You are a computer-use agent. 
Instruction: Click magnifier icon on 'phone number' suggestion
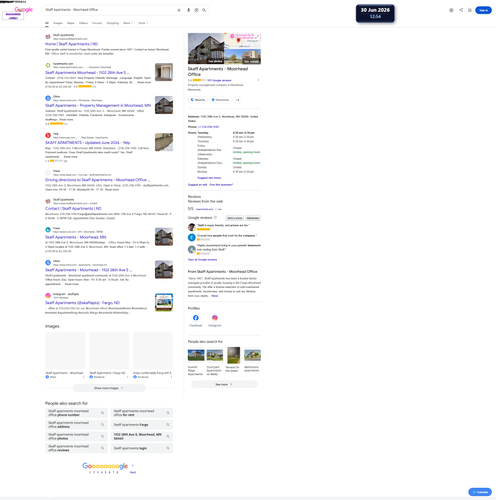coord(103,413)
